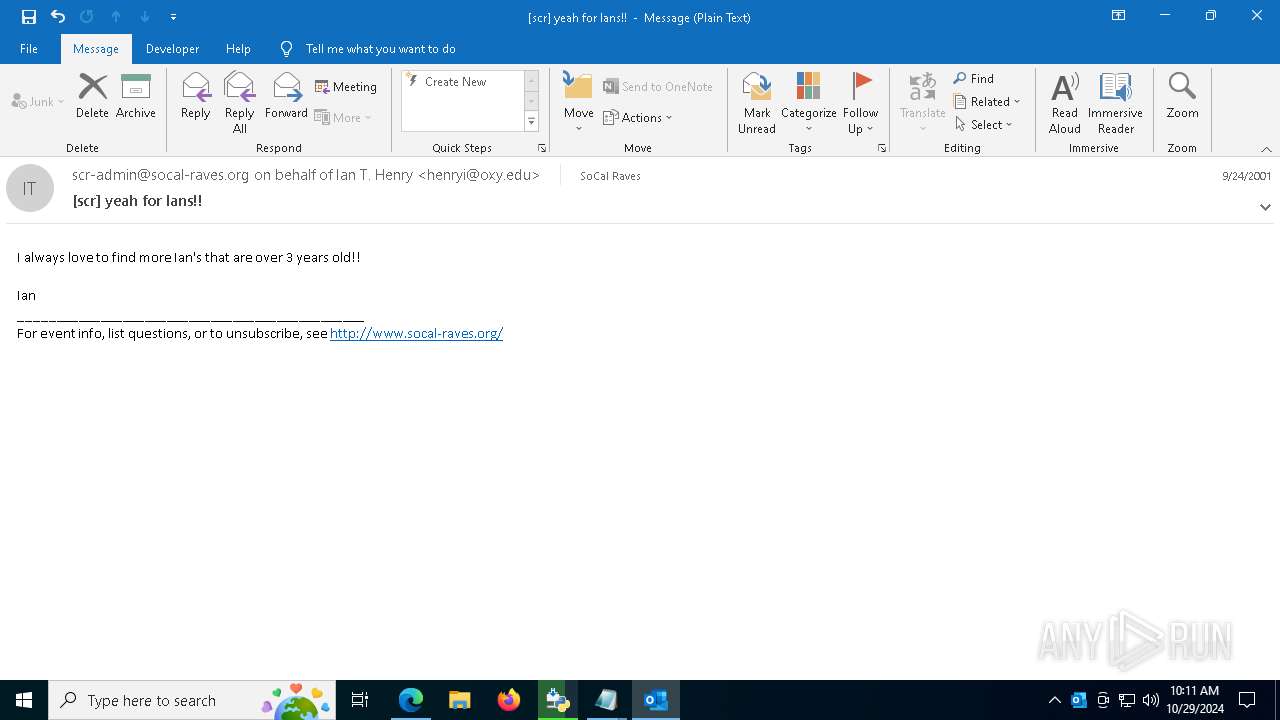
Task: Switch to the Message tab
Action: pyautogui.click(x=96, y=49)
